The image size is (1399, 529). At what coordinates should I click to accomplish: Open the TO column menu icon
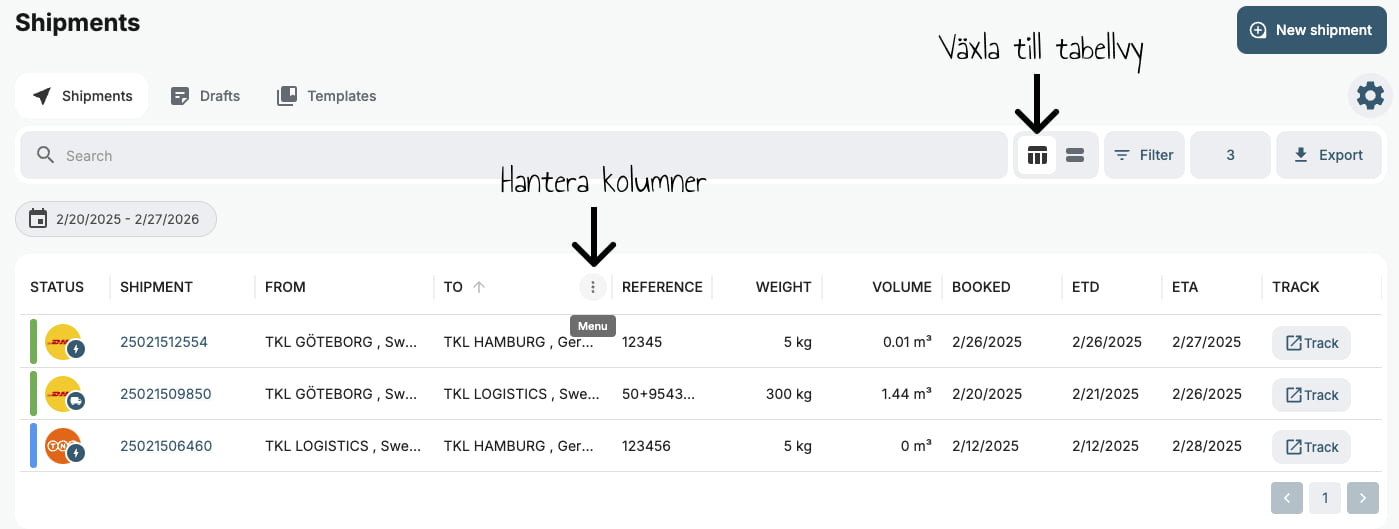pyautogui.click(x=593, y=287)
